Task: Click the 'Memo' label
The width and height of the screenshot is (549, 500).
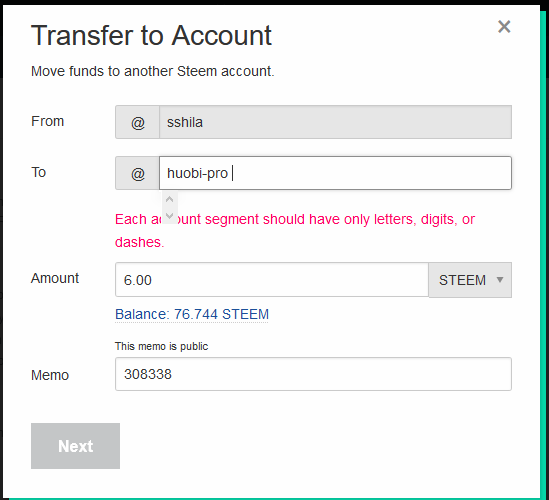Action: 50,375
